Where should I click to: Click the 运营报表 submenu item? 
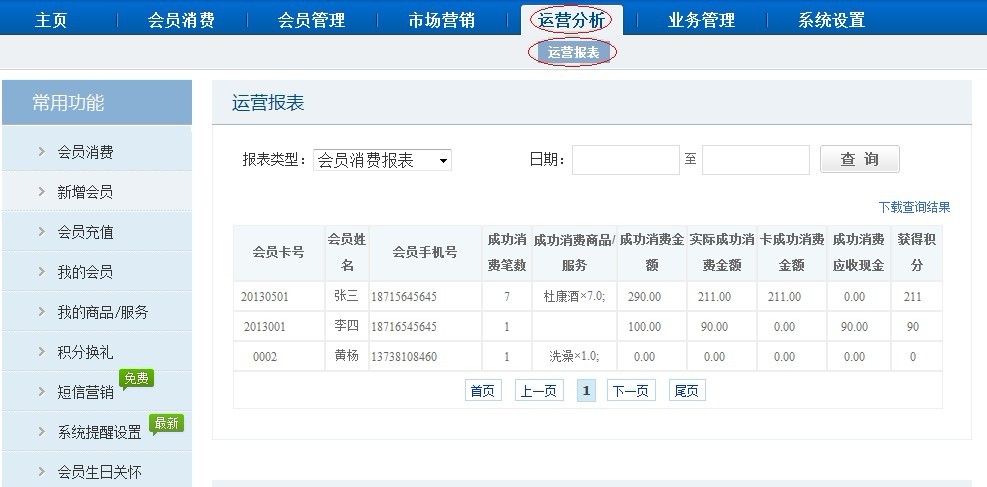coord(573,53)
